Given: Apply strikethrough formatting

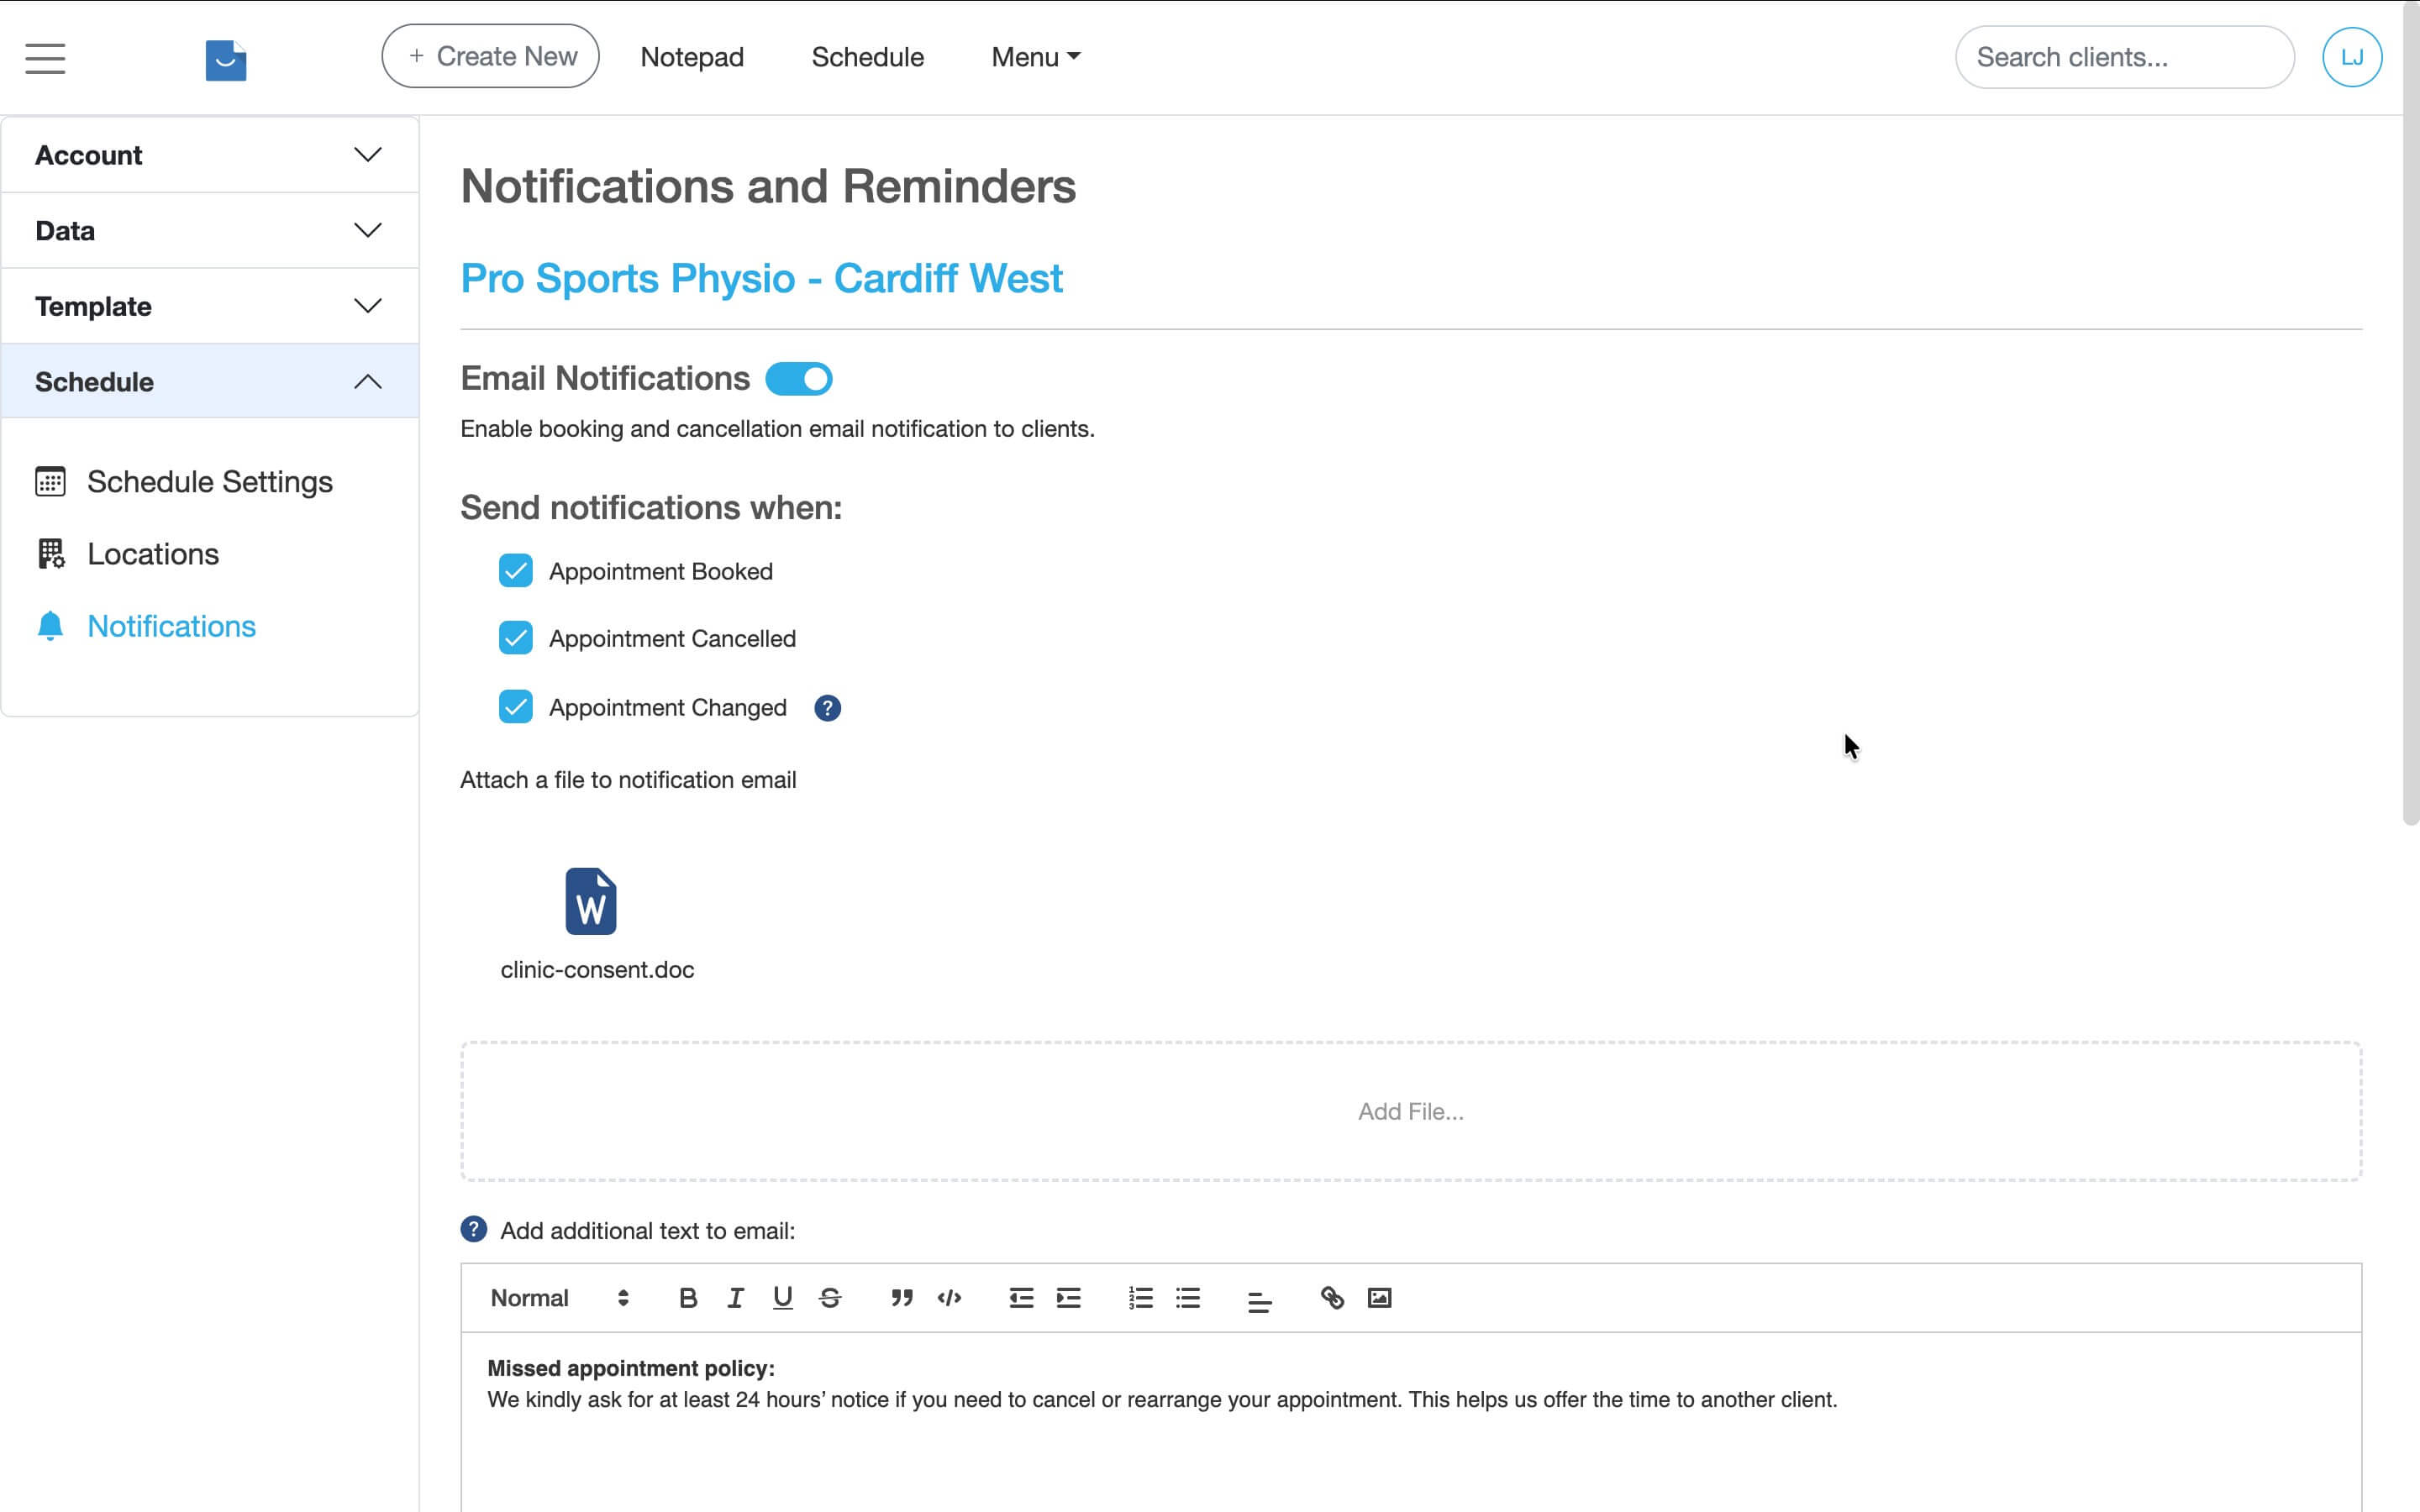Looking at the screenshot, I should (x=830, y=1297).
